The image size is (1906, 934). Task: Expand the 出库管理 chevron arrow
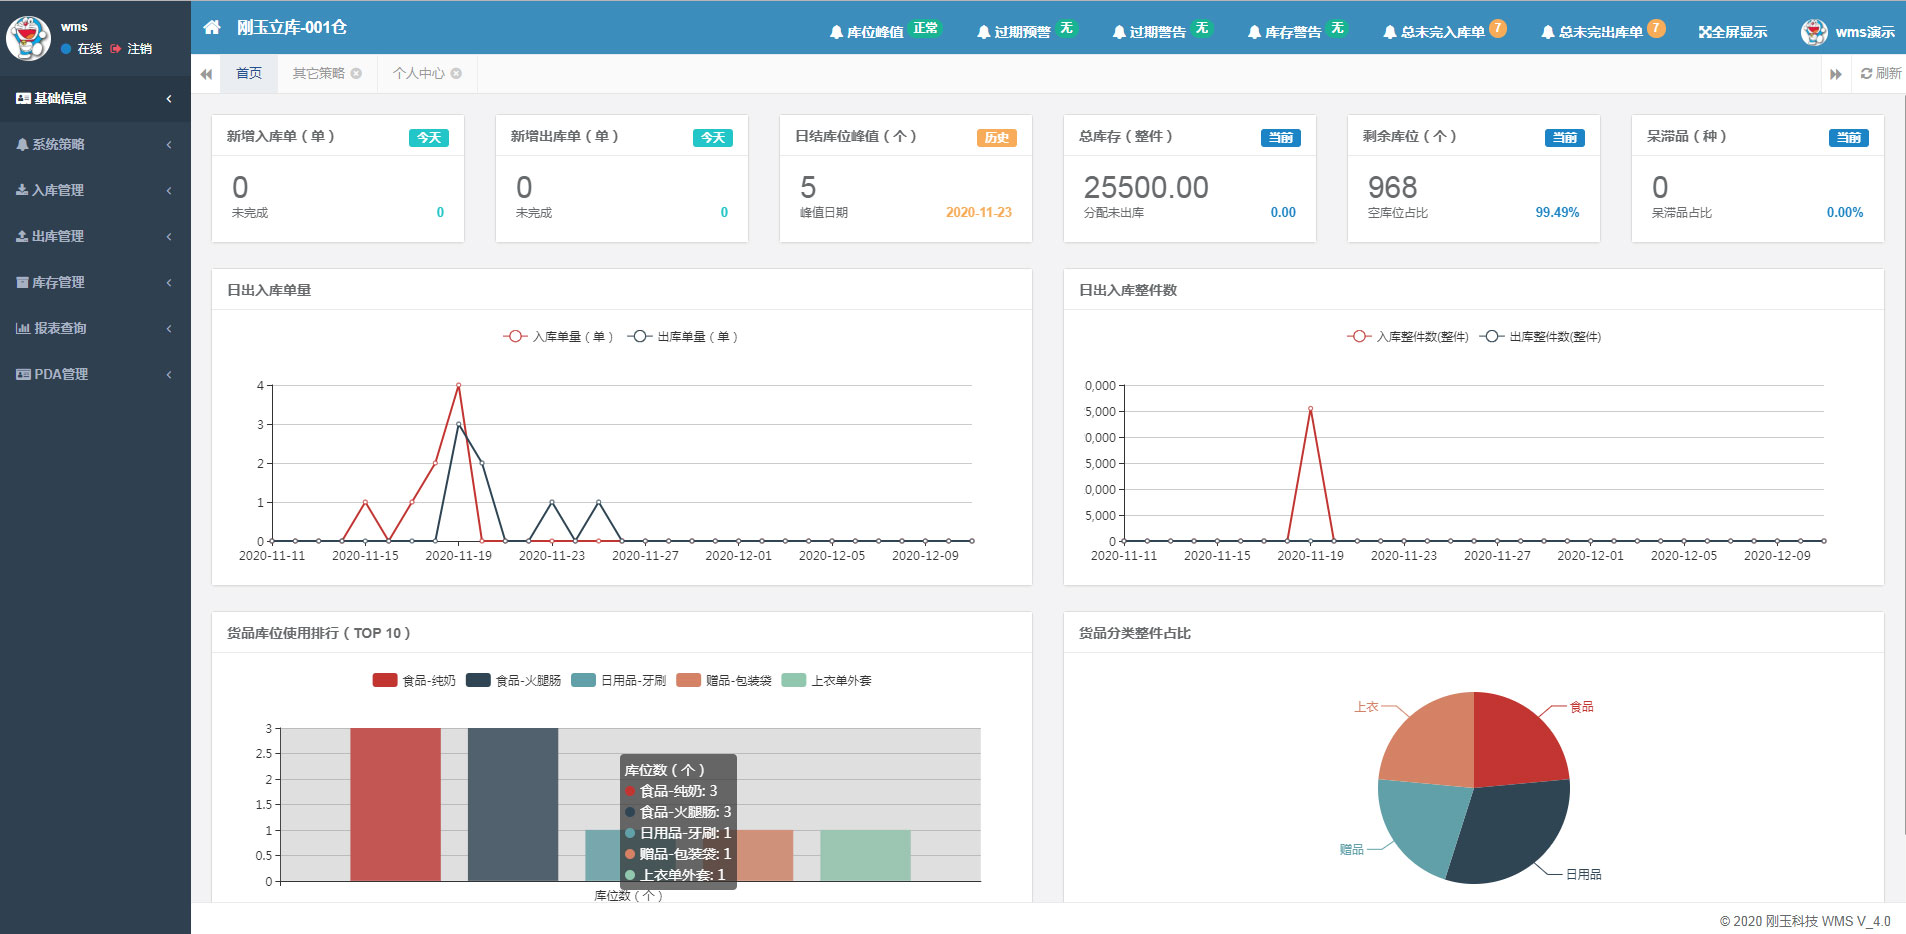click(169, 236)
